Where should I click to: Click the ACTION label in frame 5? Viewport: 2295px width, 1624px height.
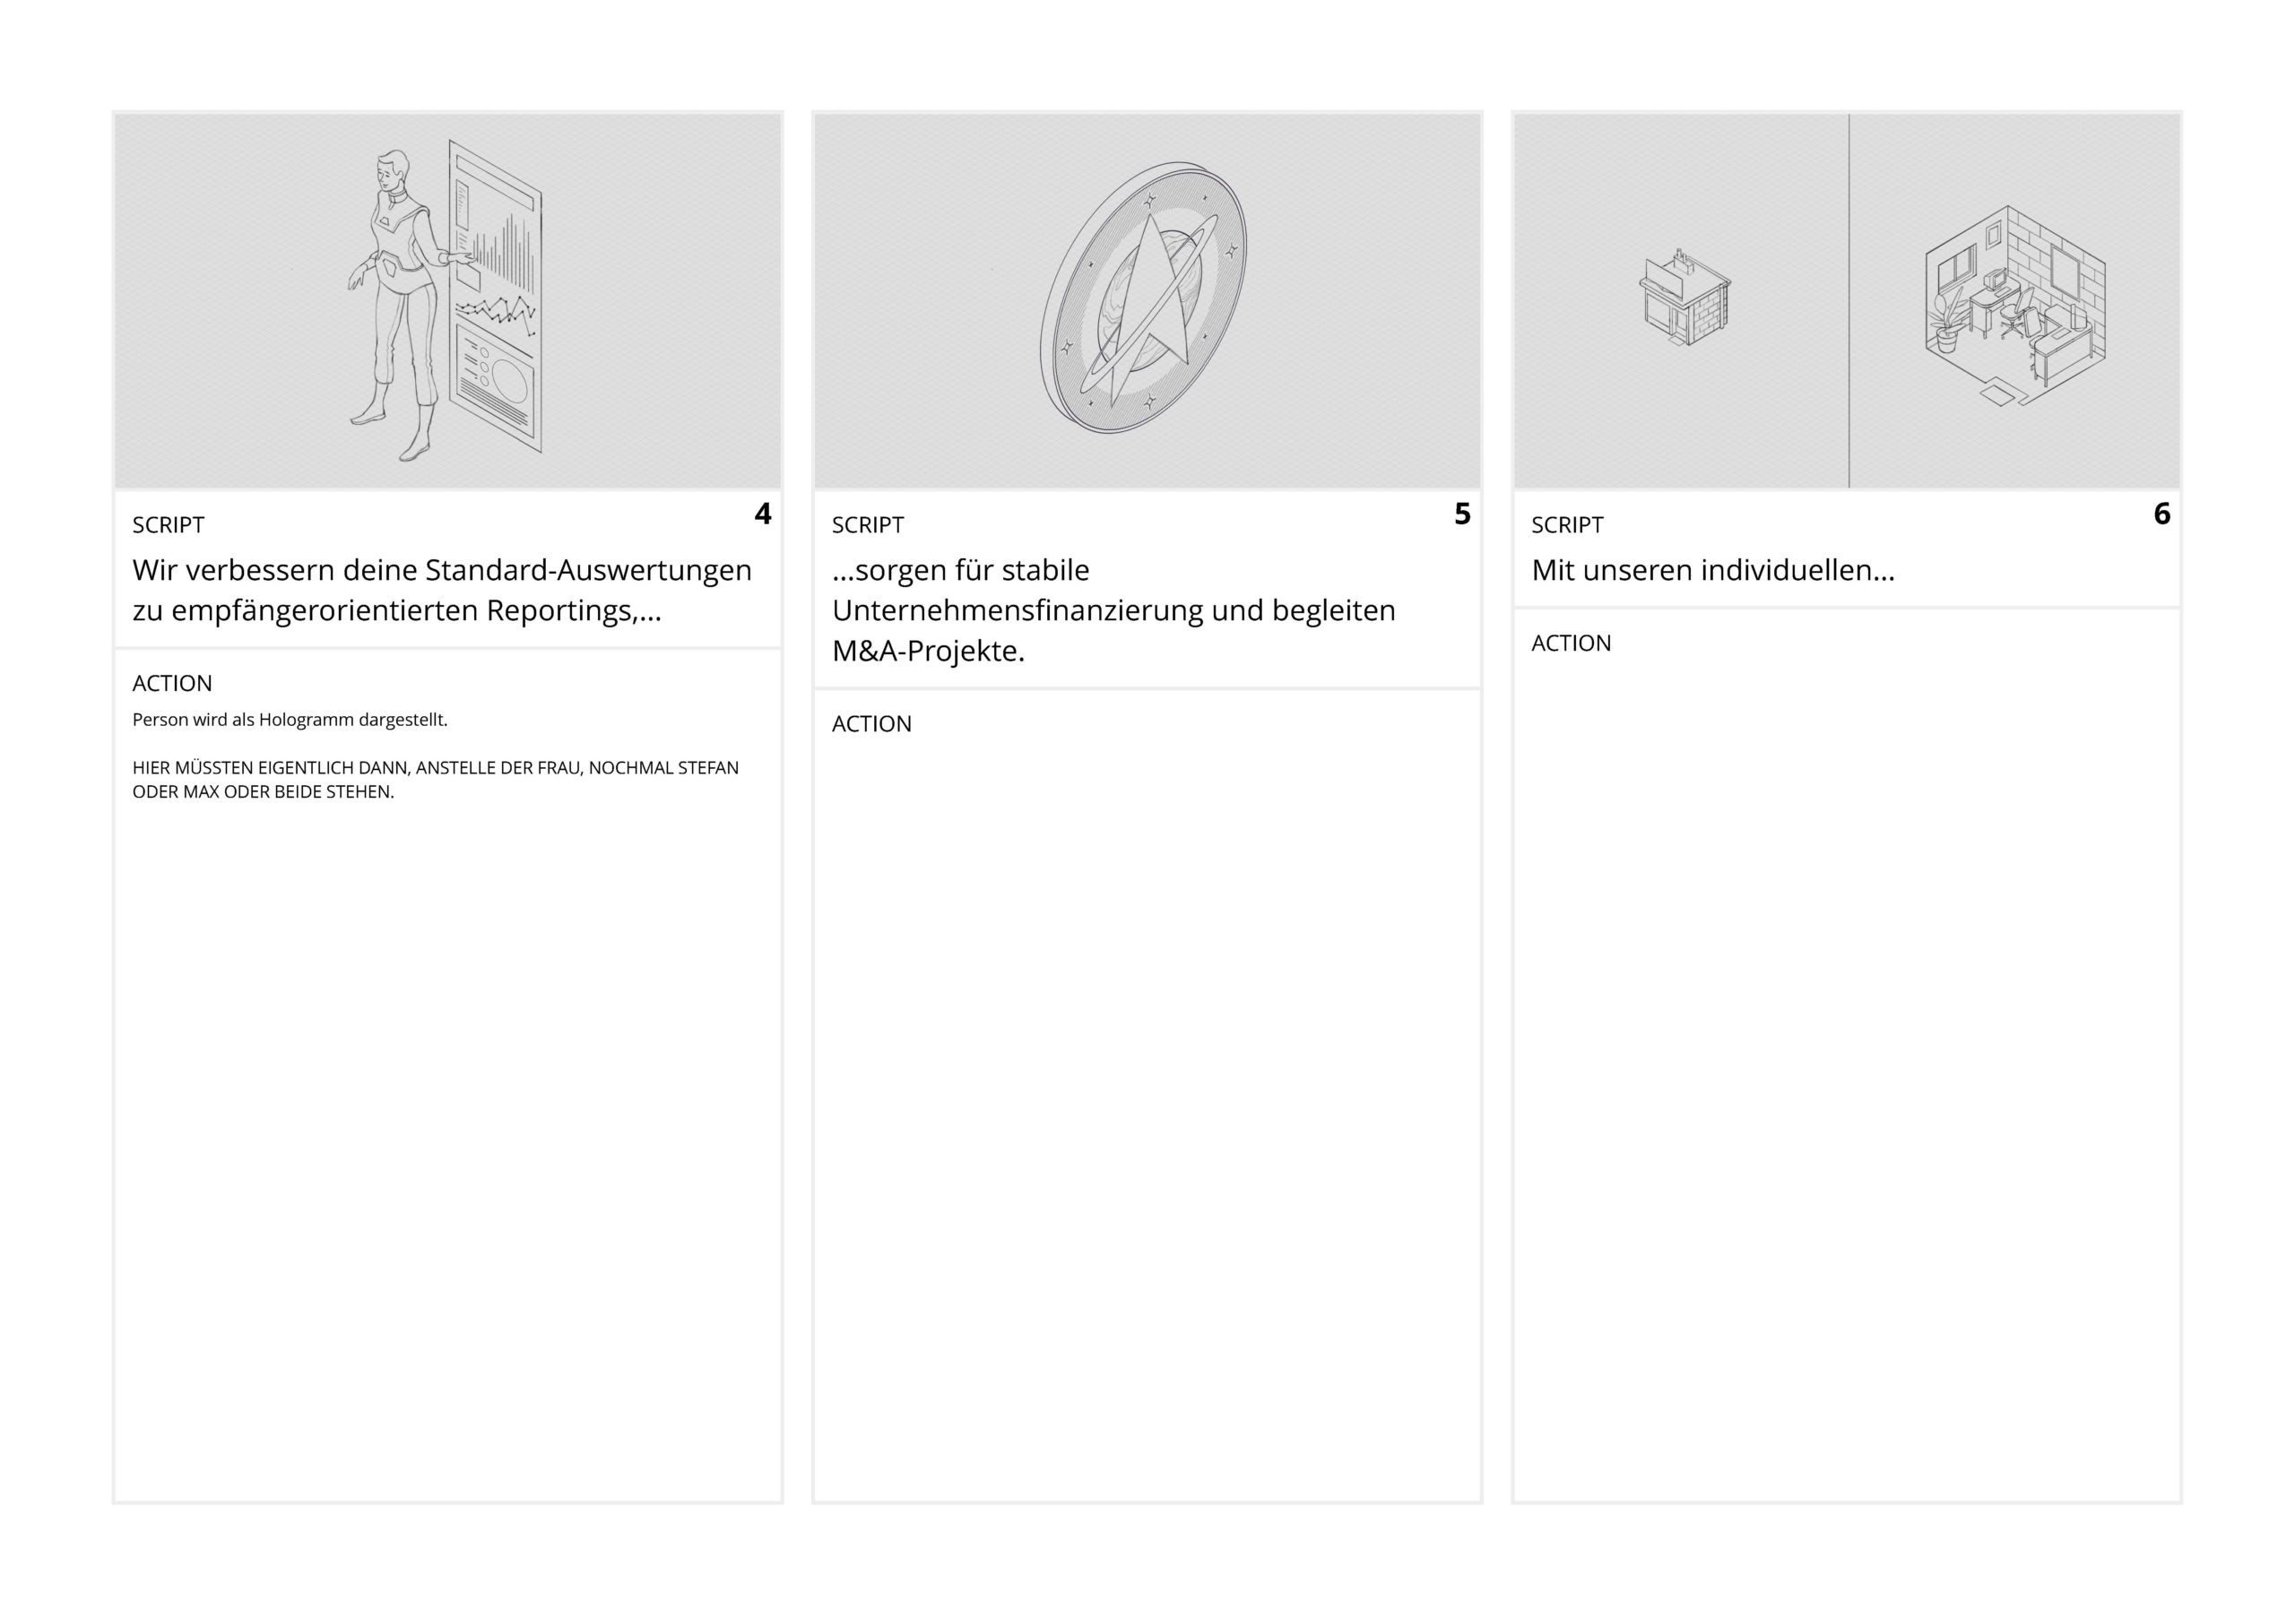pyautogui.click(x=872, y=724)
